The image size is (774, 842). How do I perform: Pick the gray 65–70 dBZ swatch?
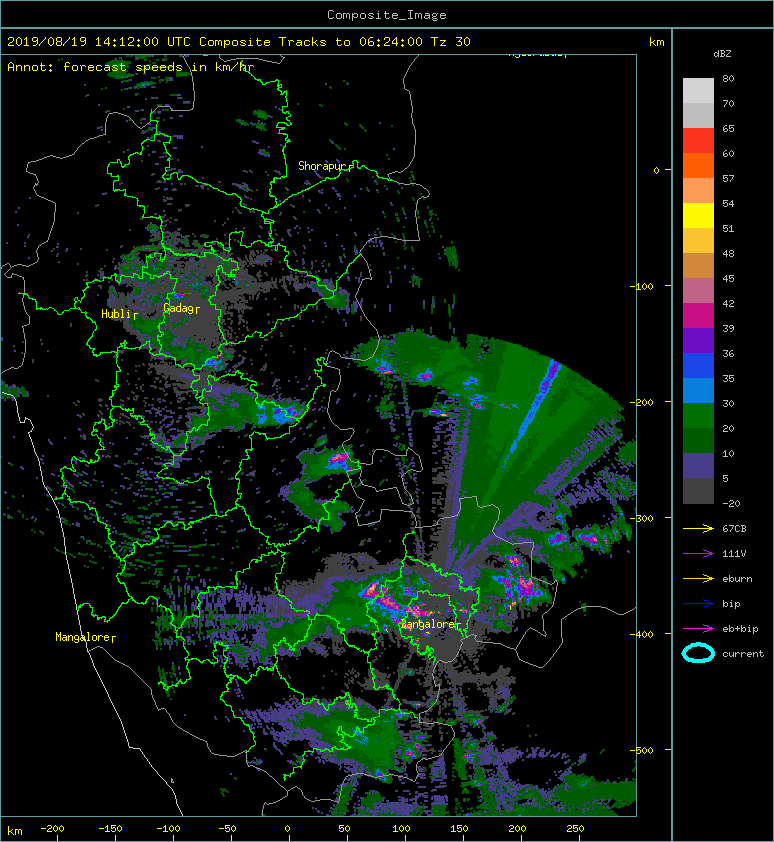pos(698,115)
